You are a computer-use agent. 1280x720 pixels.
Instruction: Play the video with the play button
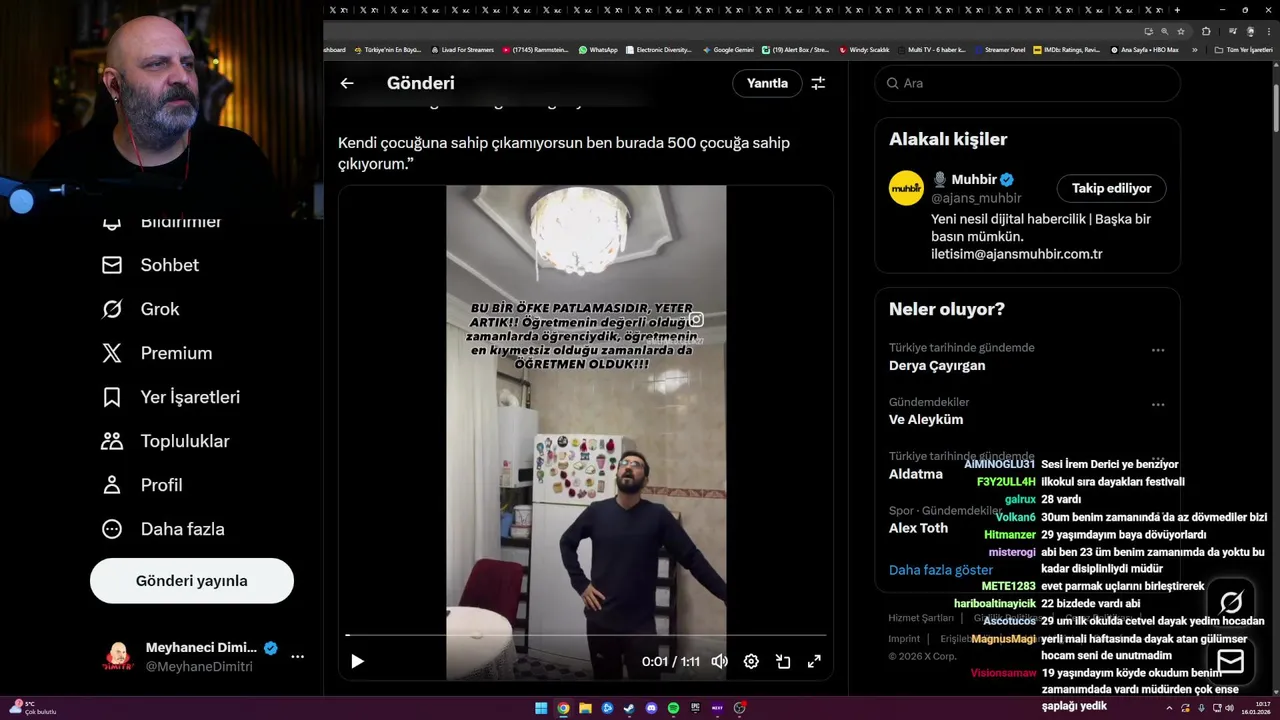[357, 661]
